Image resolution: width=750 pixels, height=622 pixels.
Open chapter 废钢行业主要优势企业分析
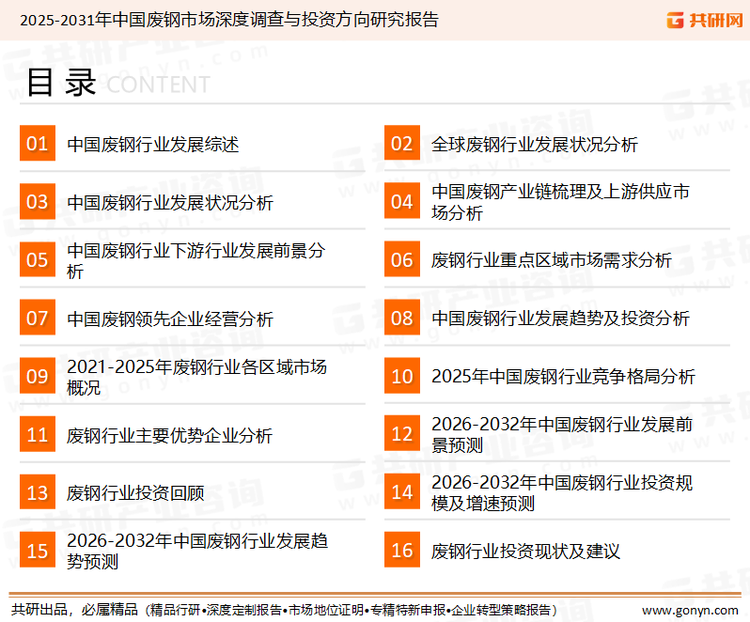point(169,435)
